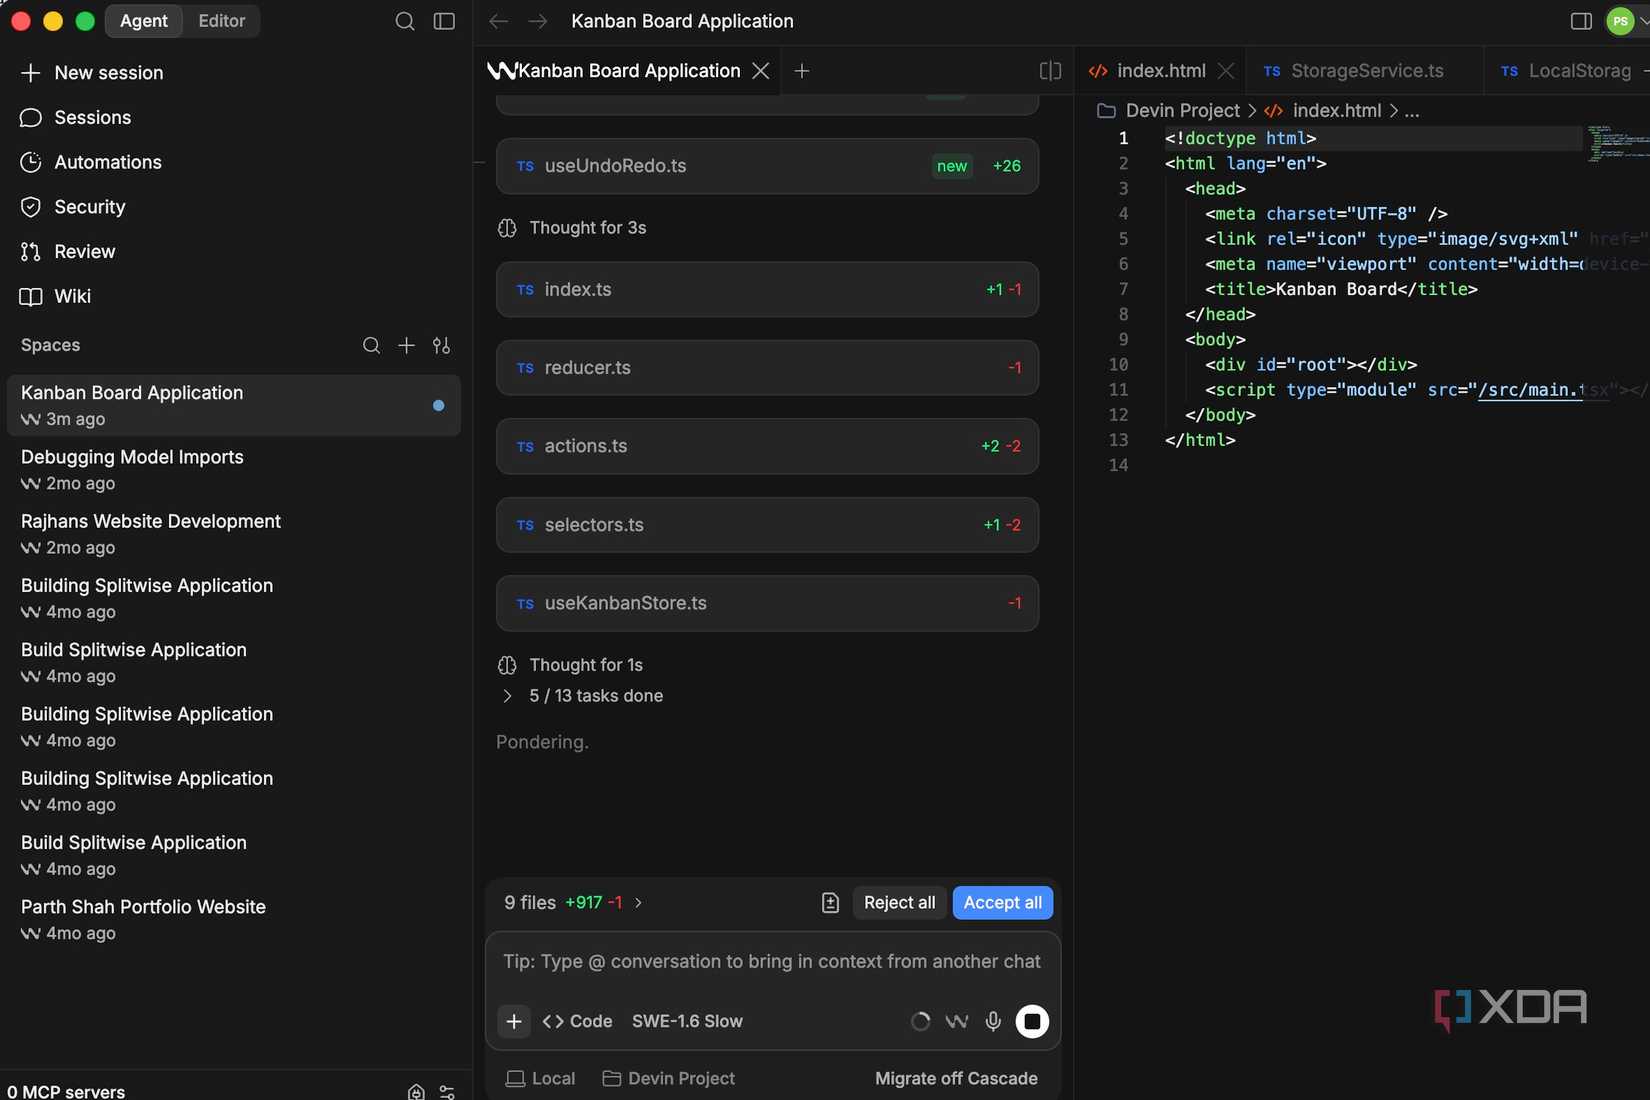The height and width of the screenshot is (1100, 1650).
Task: Open the Automations section
Action: coord(91,162)
